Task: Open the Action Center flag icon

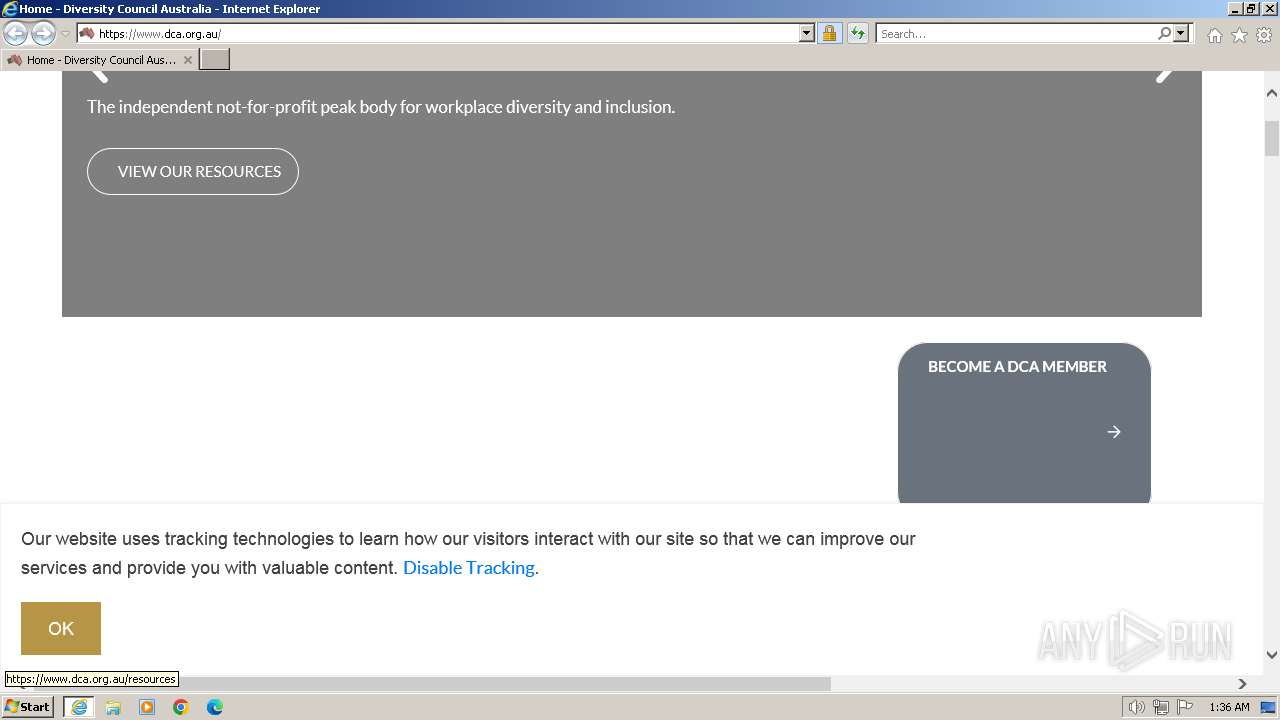Action: click(x=1185, y=707)
